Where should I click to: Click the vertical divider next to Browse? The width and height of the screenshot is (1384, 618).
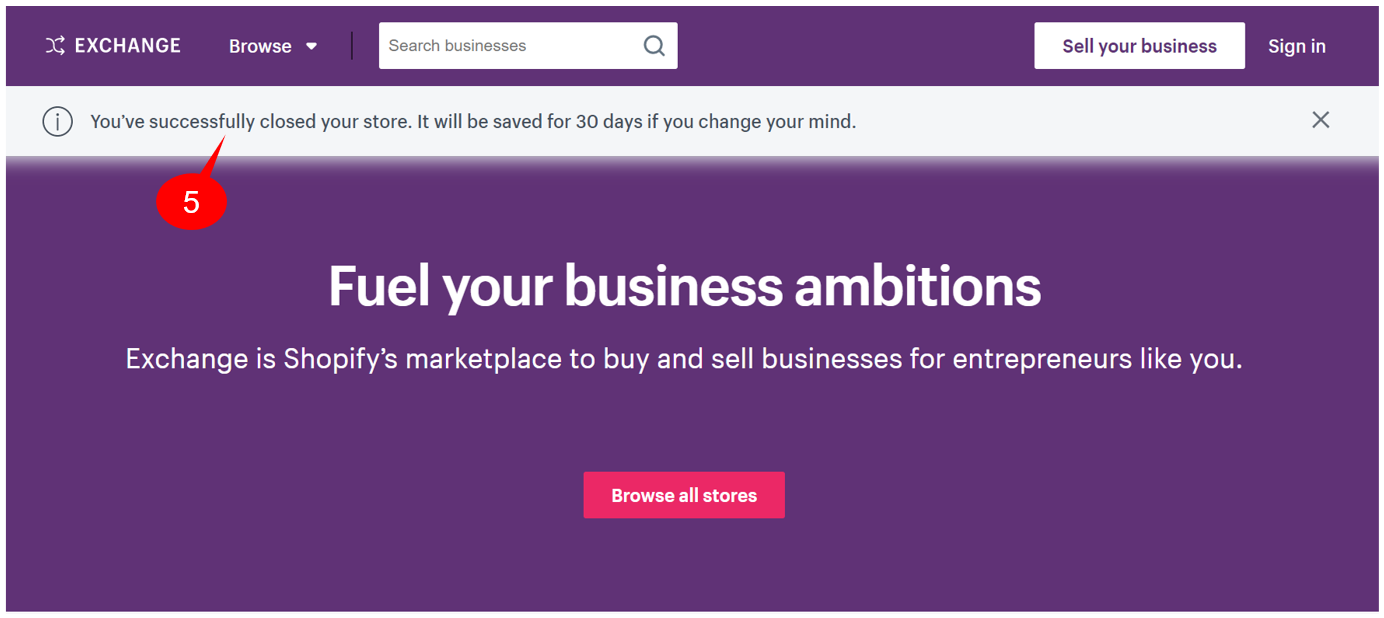coord(352,46)
